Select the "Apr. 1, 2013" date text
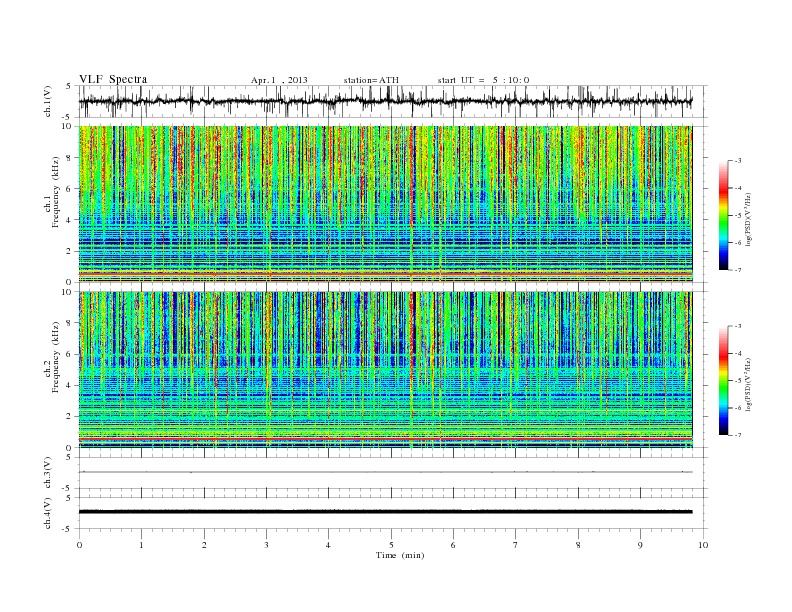The width and height of the screenshot is (792, 612). (x=279, y=80)
